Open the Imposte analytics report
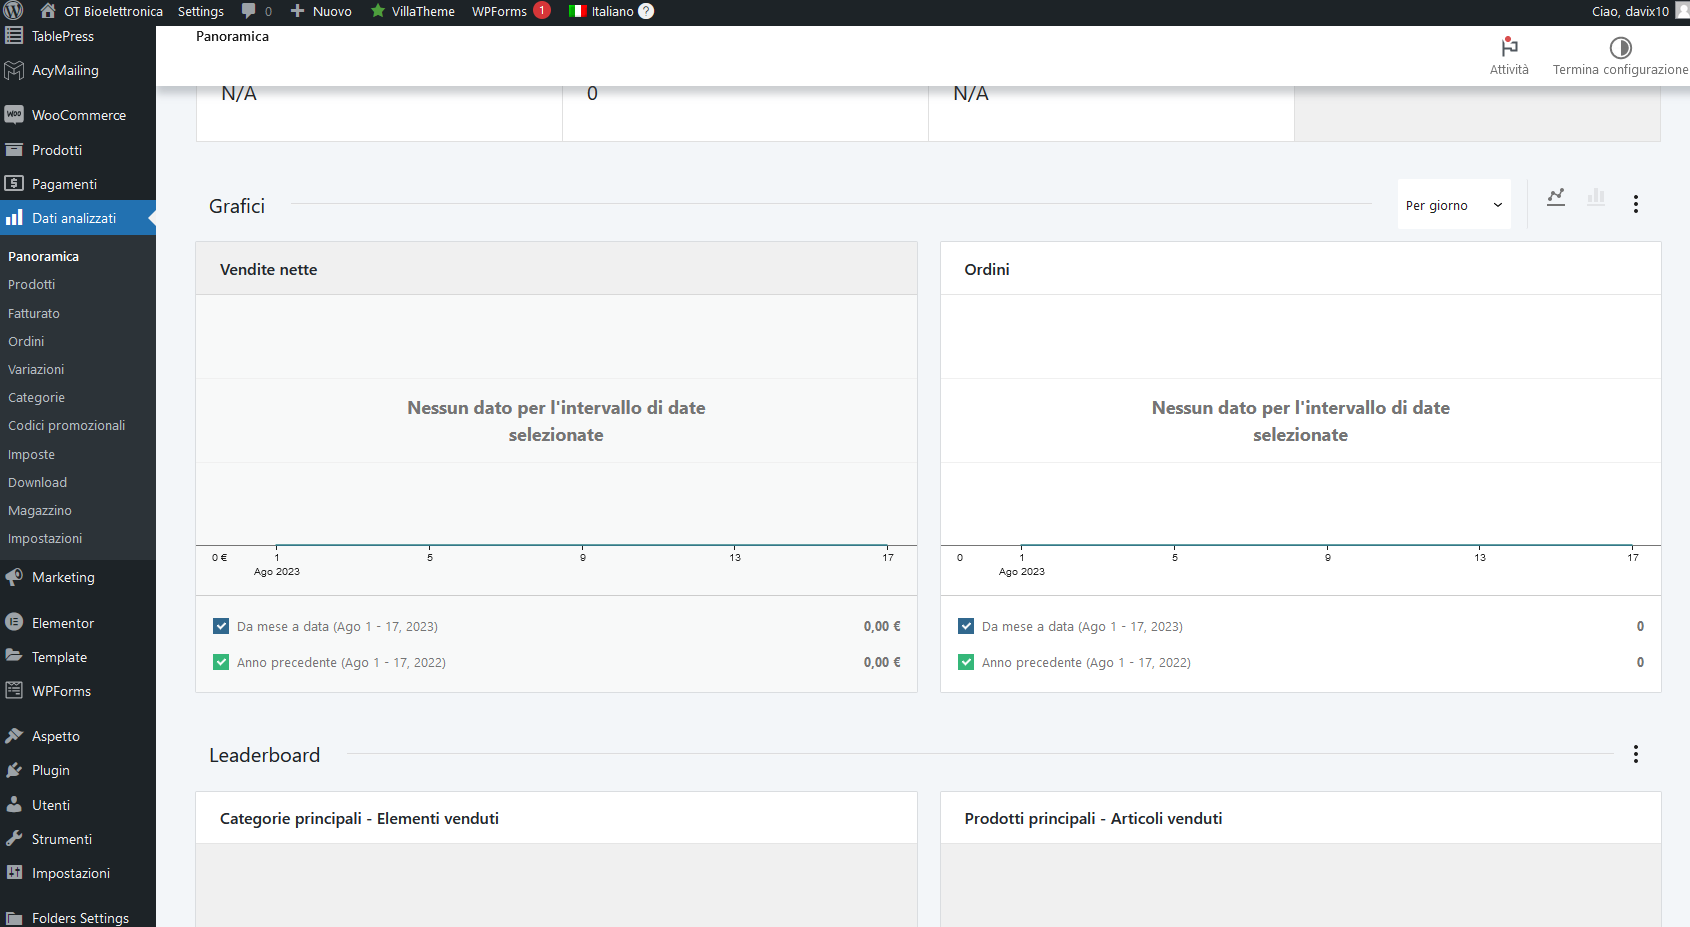Image resolution: width=1690 pixels, height=927 pixels. tap(31, 454)
